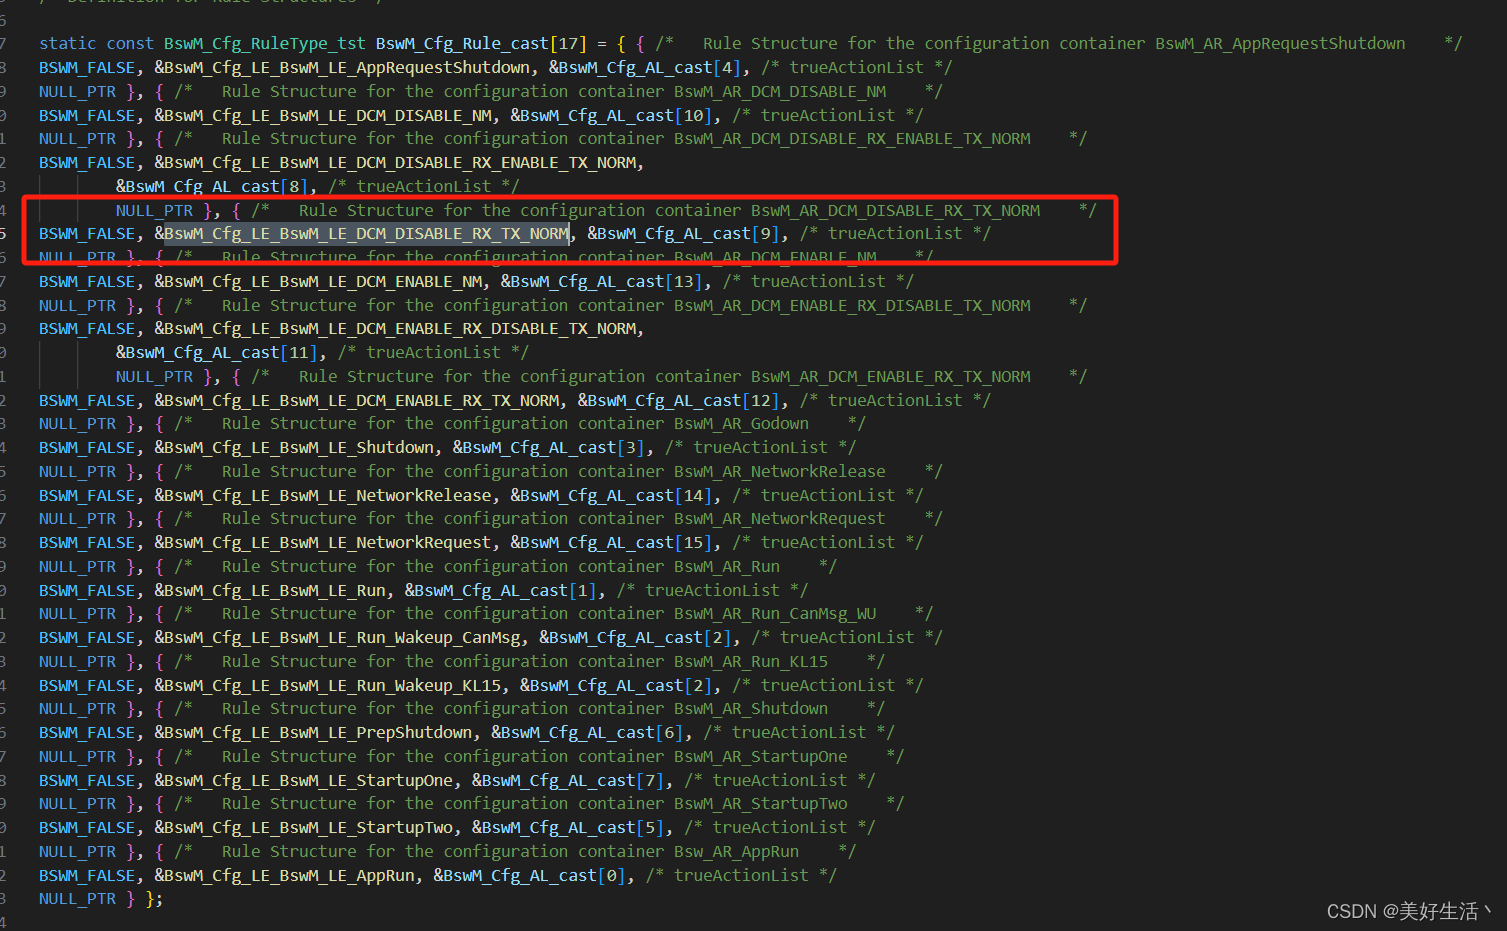1507x931 pixels.
Task: Click the &BswM_Cfg_AL_cast[9] reference
Action: coord(684,233)
